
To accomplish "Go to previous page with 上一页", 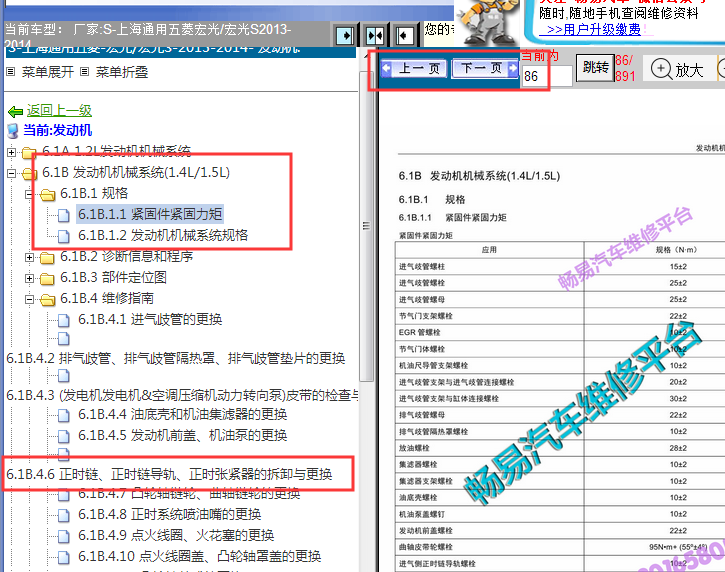I will pyautogui.click(x=414, y=68).
